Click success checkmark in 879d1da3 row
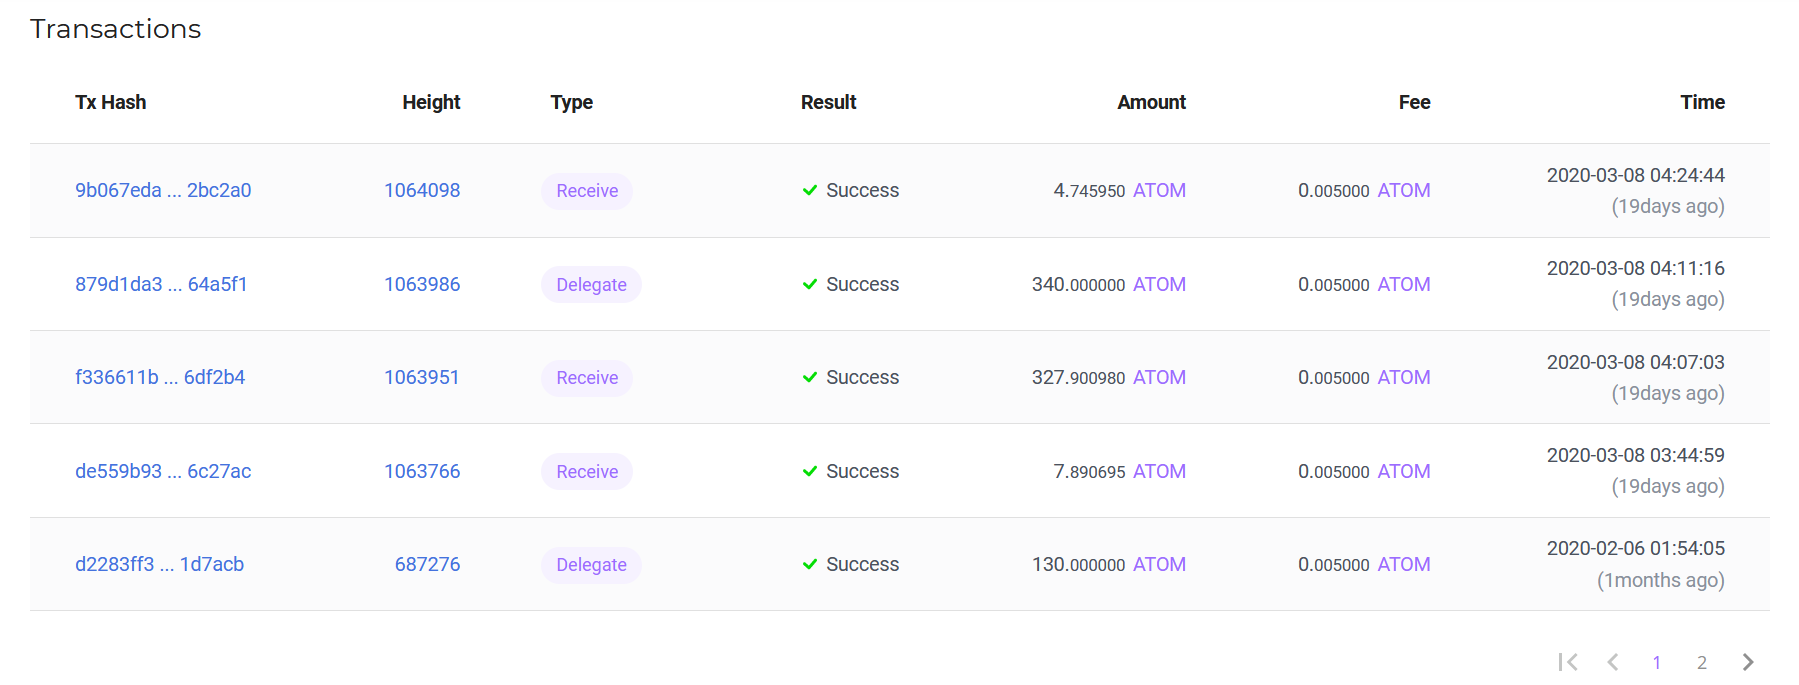The height and width of the screenshot is (685, 1799). click(810, 284)
